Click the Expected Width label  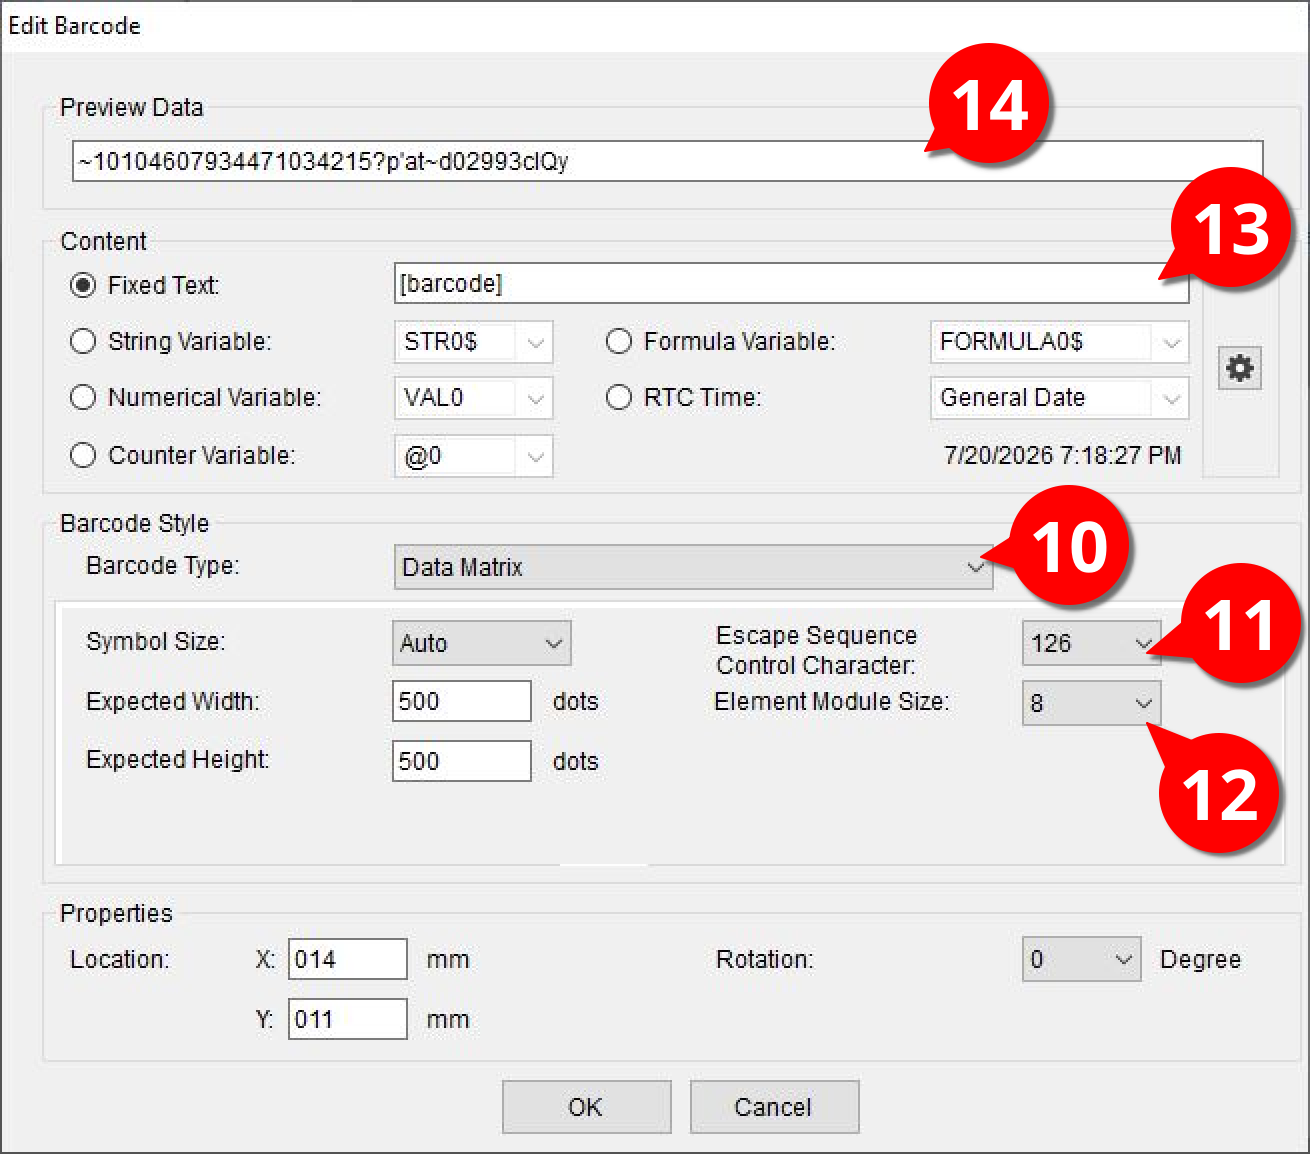coord(172,702)
